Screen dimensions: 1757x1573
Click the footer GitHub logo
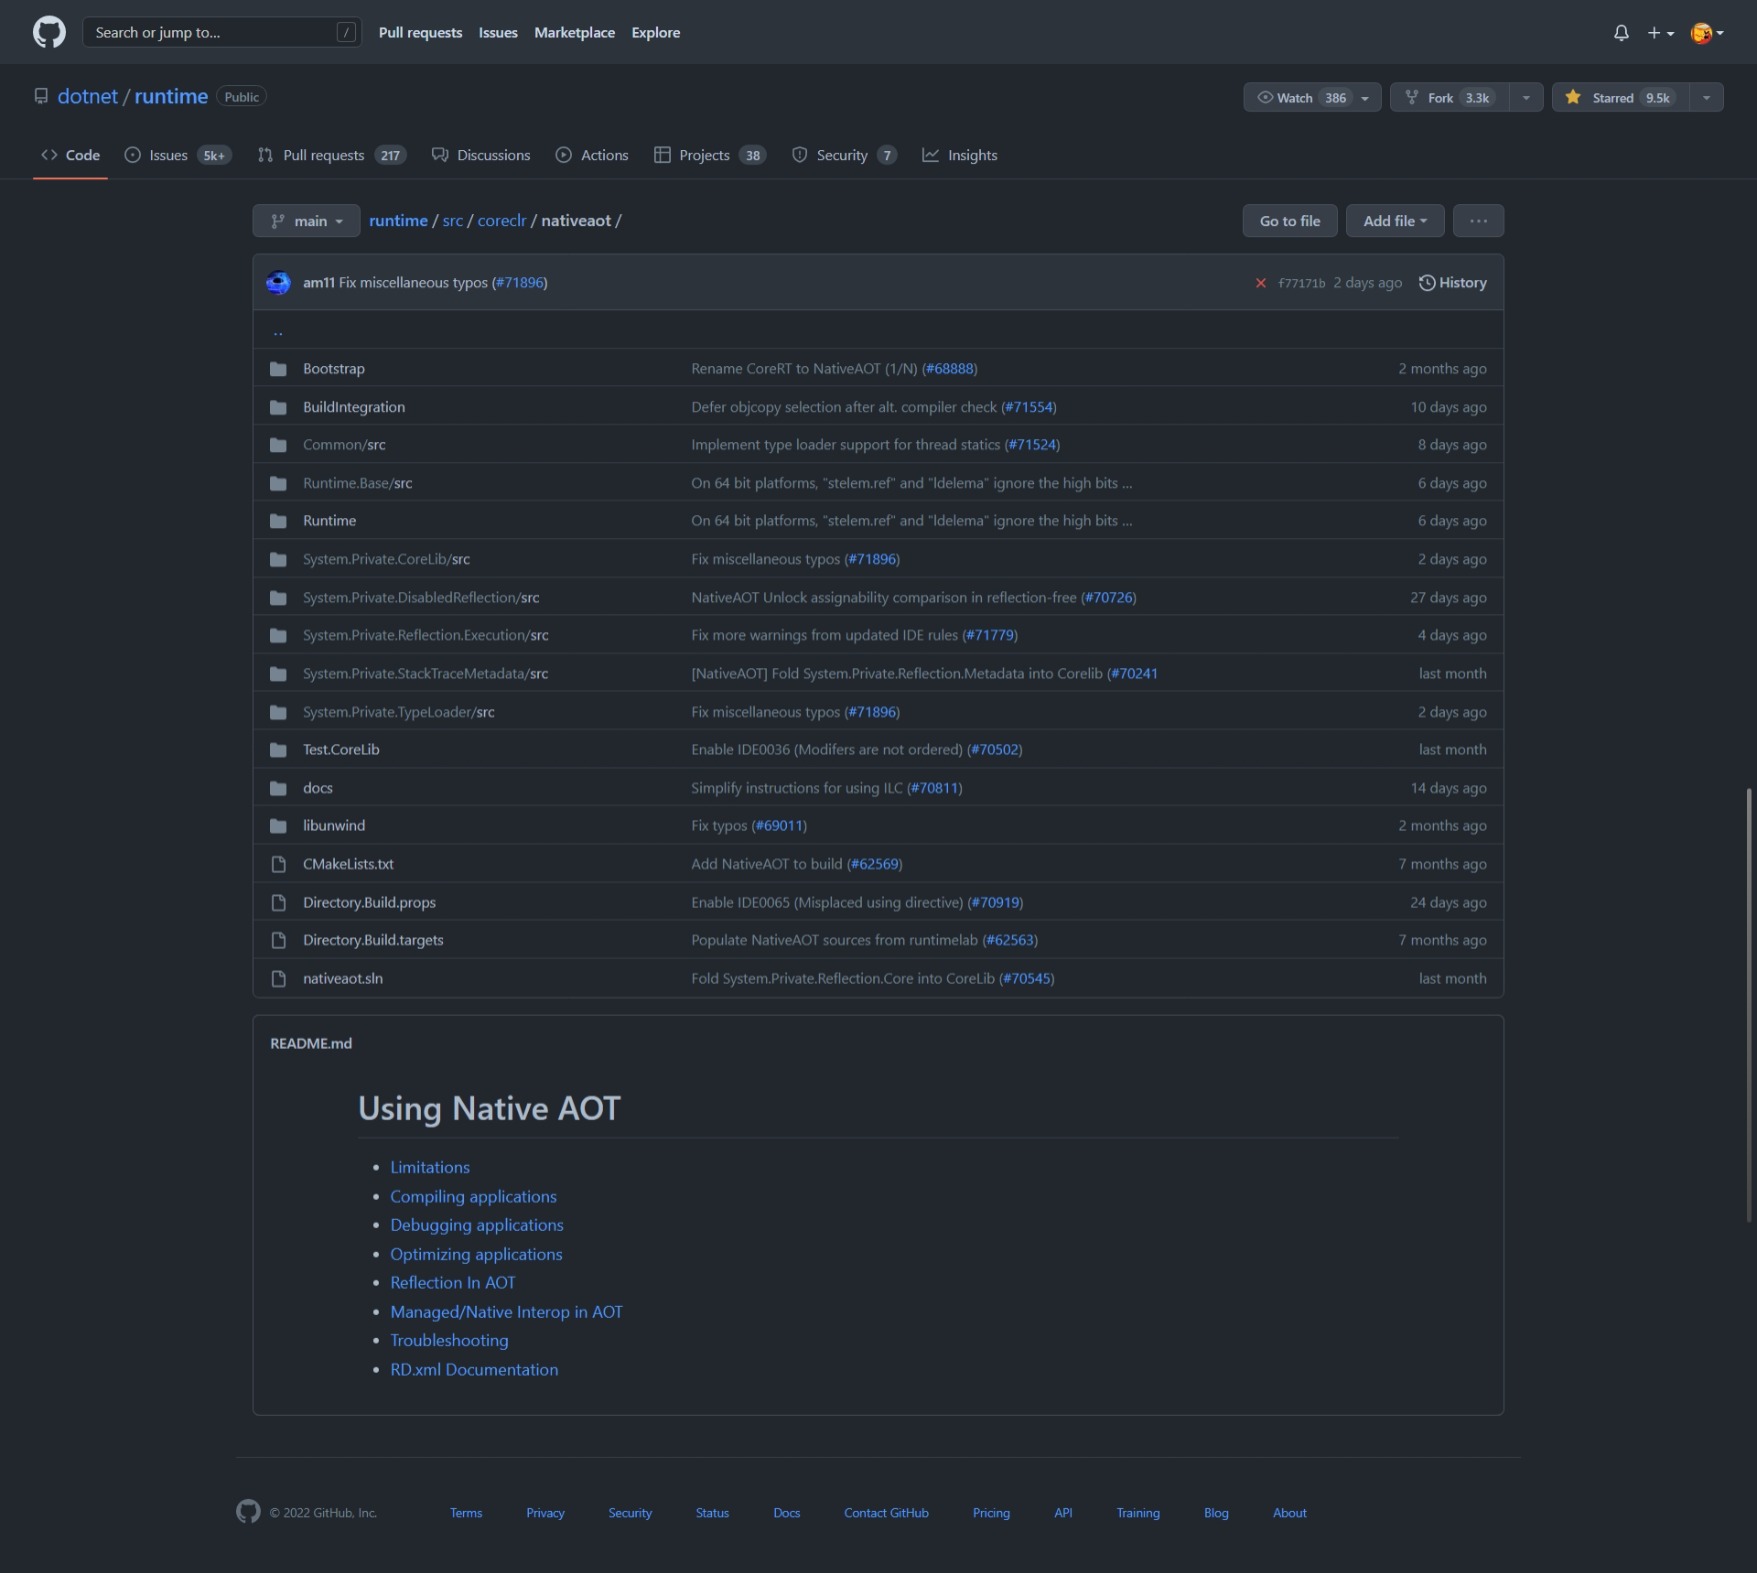point(248,1511)
